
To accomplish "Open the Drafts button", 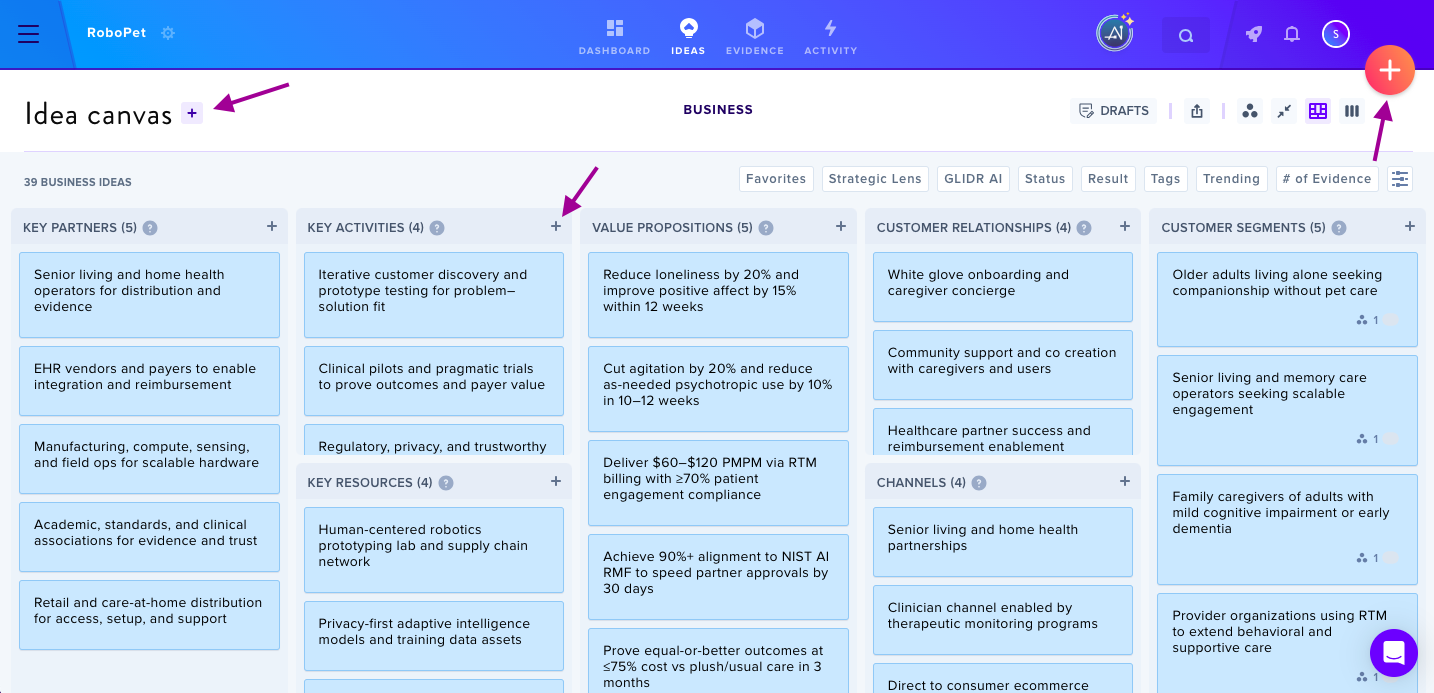I will point(1114,111).
